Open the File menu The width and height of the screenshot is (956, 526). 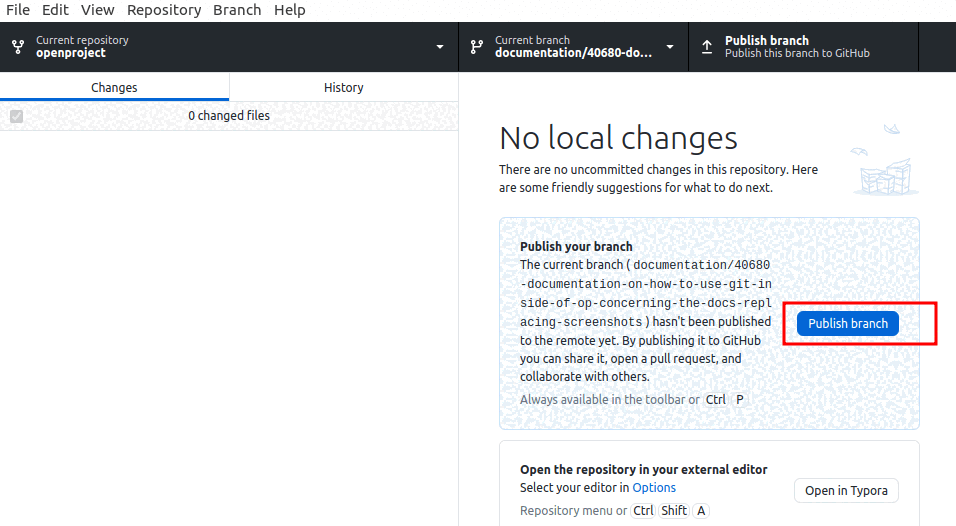pos(18,10)
